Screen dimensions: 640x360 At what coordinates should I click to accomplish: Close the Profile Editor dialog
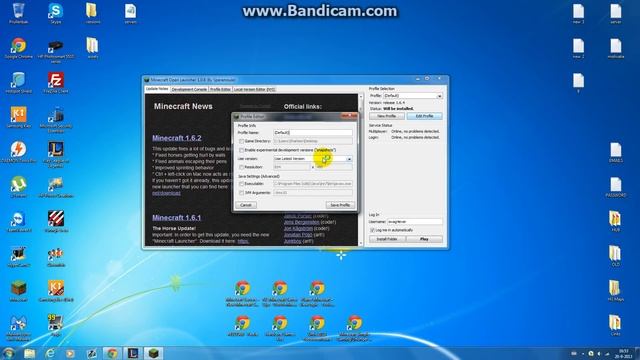coord(349,116)
